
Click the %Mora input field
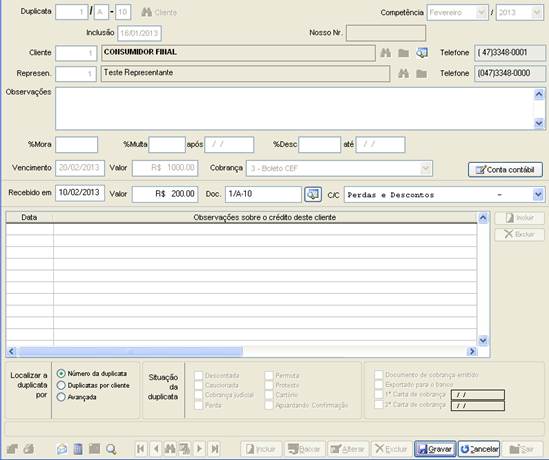[x=76, y=145]
